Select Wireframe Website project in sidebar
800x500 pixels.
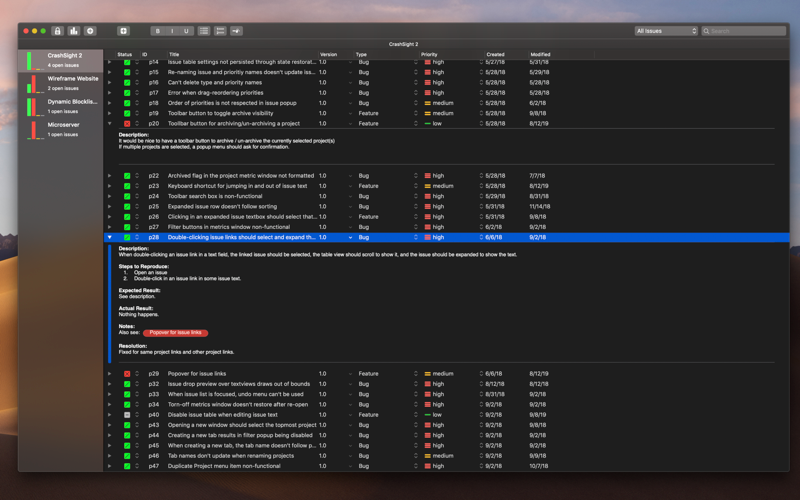click(x=73, y=78)
